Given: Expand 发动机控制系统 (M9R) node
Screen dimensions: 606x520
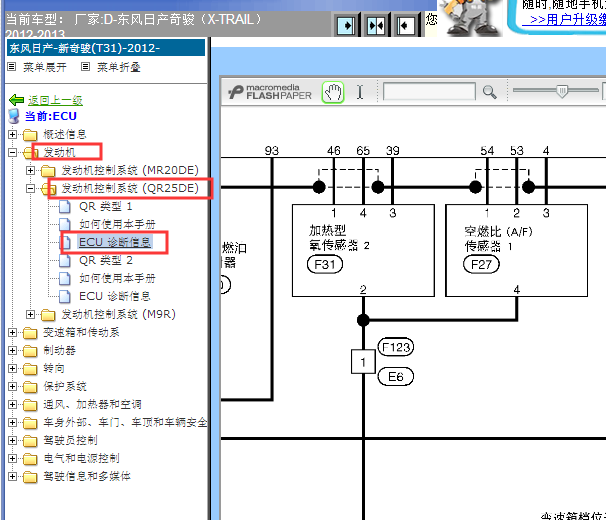Looking at the screenshot, I should coord(31,314).
